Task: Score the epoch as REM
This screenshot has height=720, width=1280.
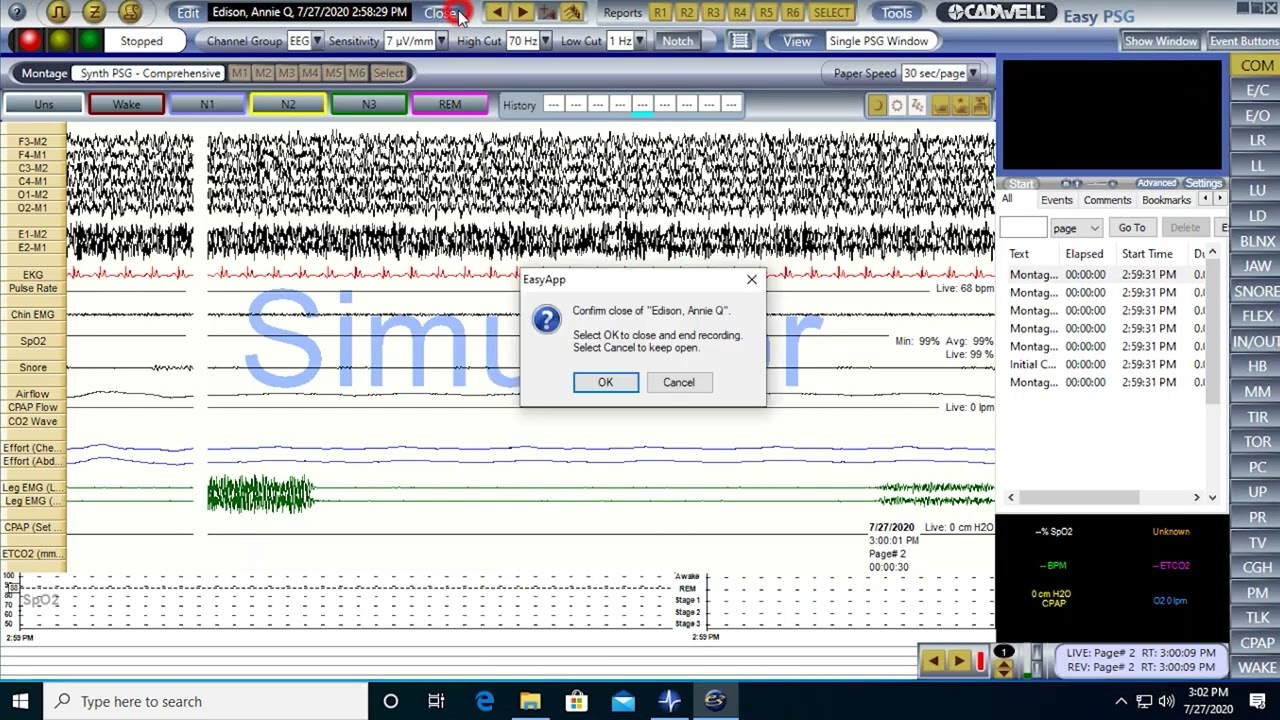Action: pyautogui.click(x=450, y=105)
